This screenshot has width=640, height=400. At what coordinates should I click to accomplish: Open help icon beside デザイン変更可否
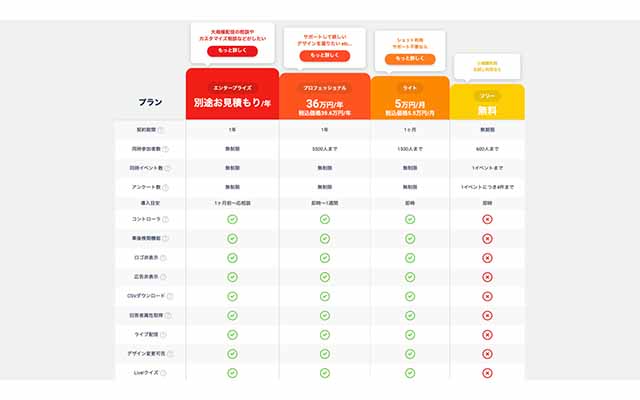coord(170,354)
